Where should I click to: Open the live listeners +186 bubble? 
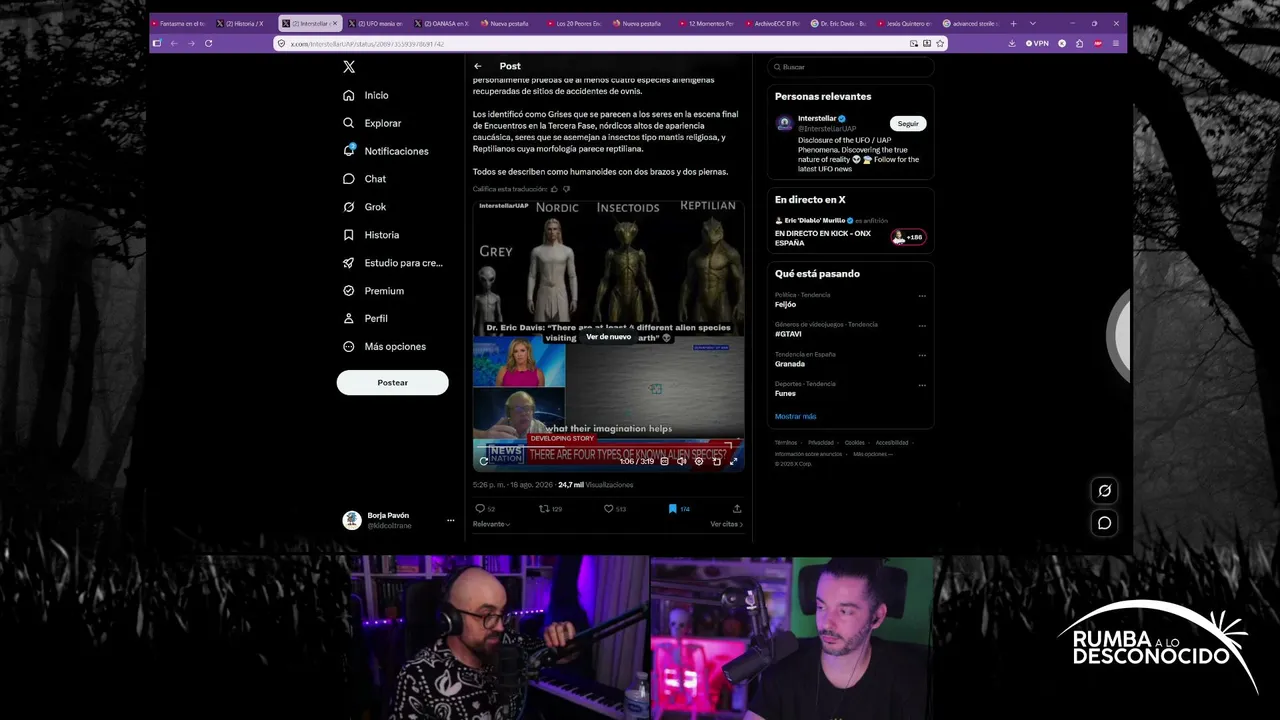(x=908, y=237)
